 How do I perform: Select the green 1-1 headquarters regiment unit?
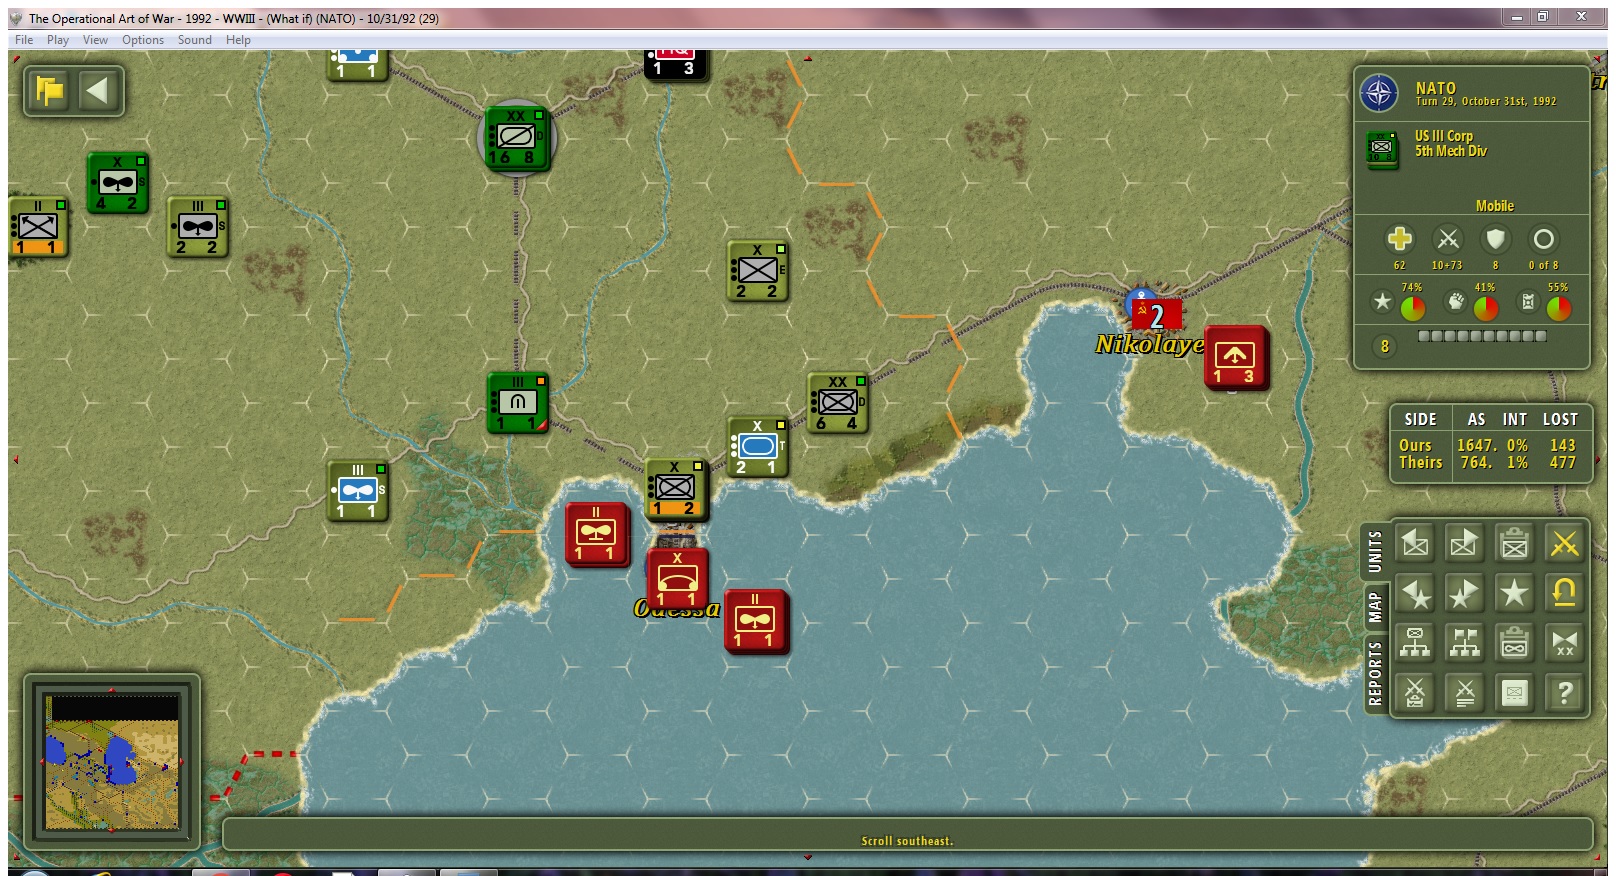tap(517, 403)
